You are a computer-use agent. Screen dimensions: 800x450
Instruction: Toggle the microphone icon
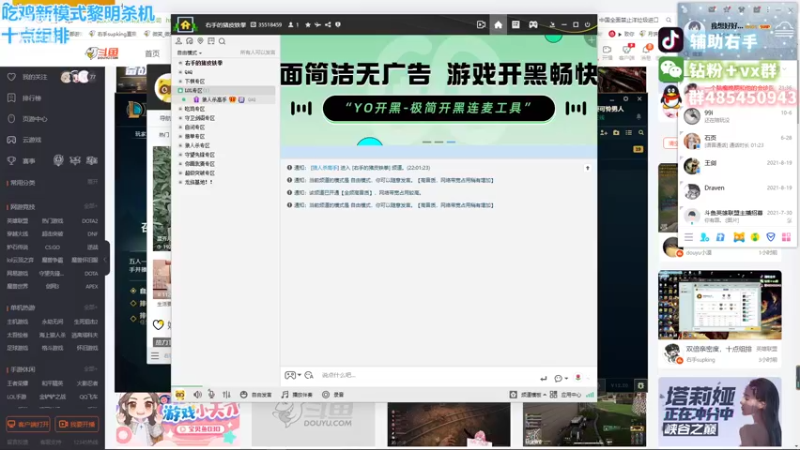click(x=211, y=394)
